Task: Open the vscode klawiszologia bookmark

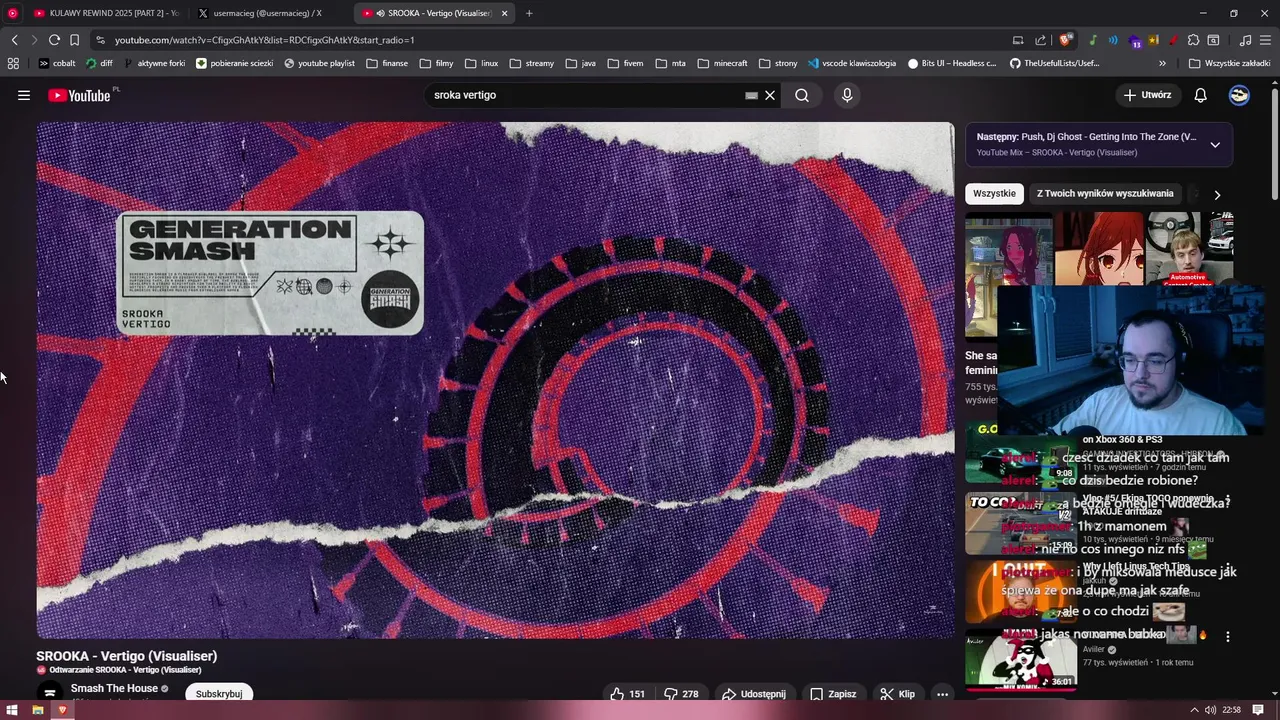Action: [852, 63]
